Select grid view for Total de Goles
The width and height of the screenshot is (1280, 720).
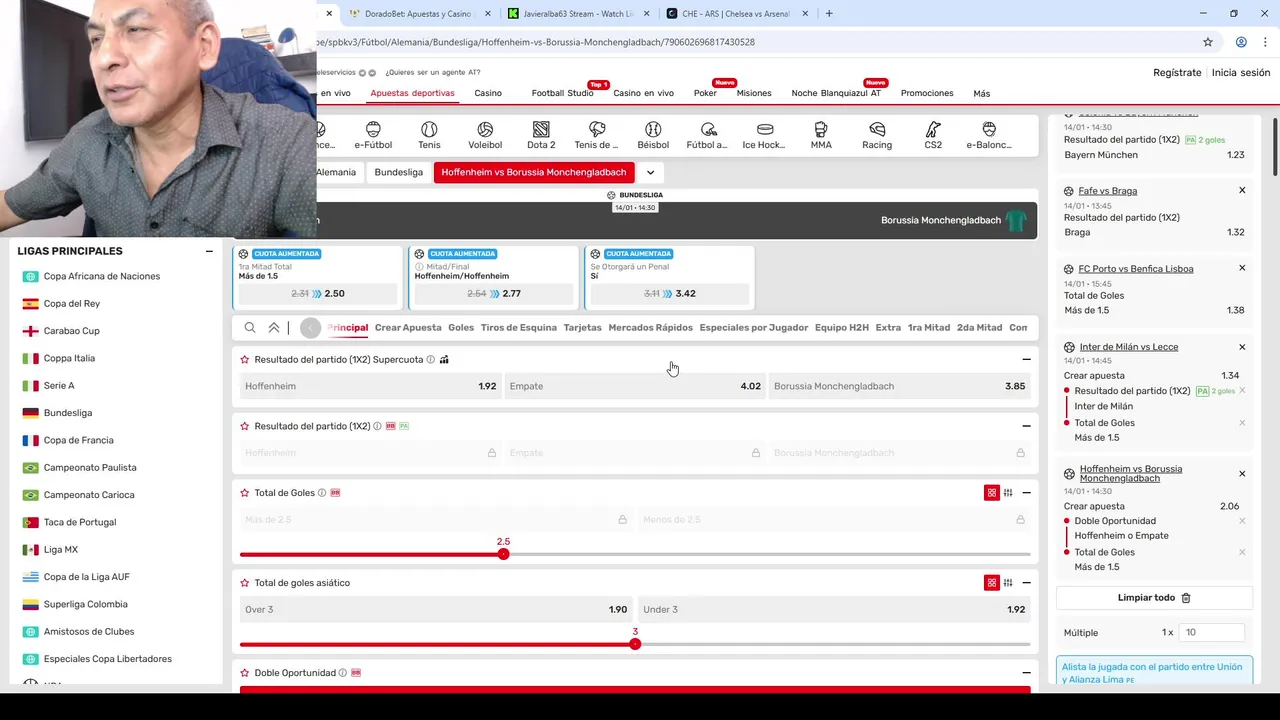click(992, 493)
